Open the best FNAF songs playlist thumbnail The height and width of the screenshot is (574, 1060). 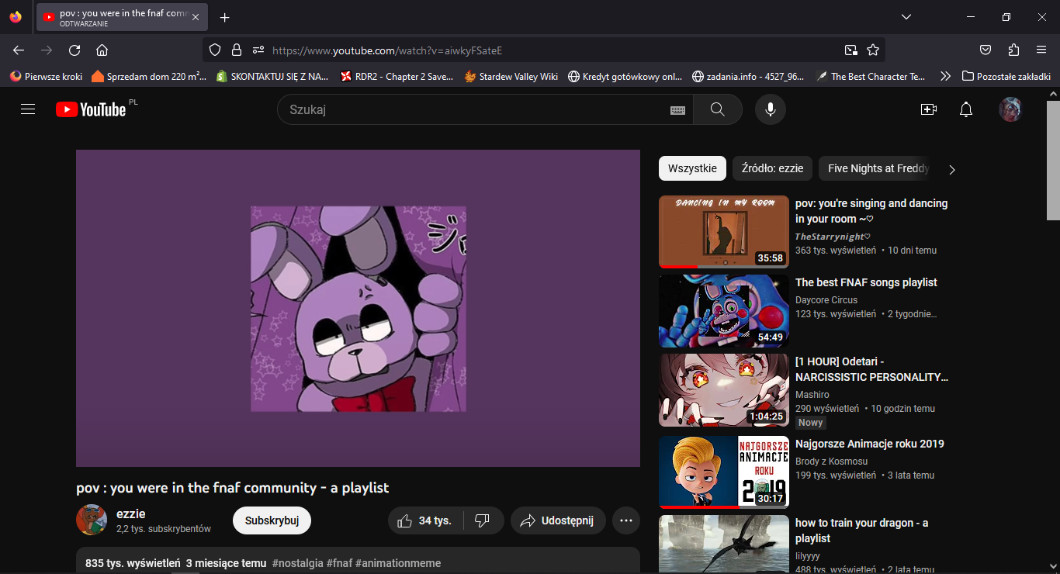click(724, 311)
